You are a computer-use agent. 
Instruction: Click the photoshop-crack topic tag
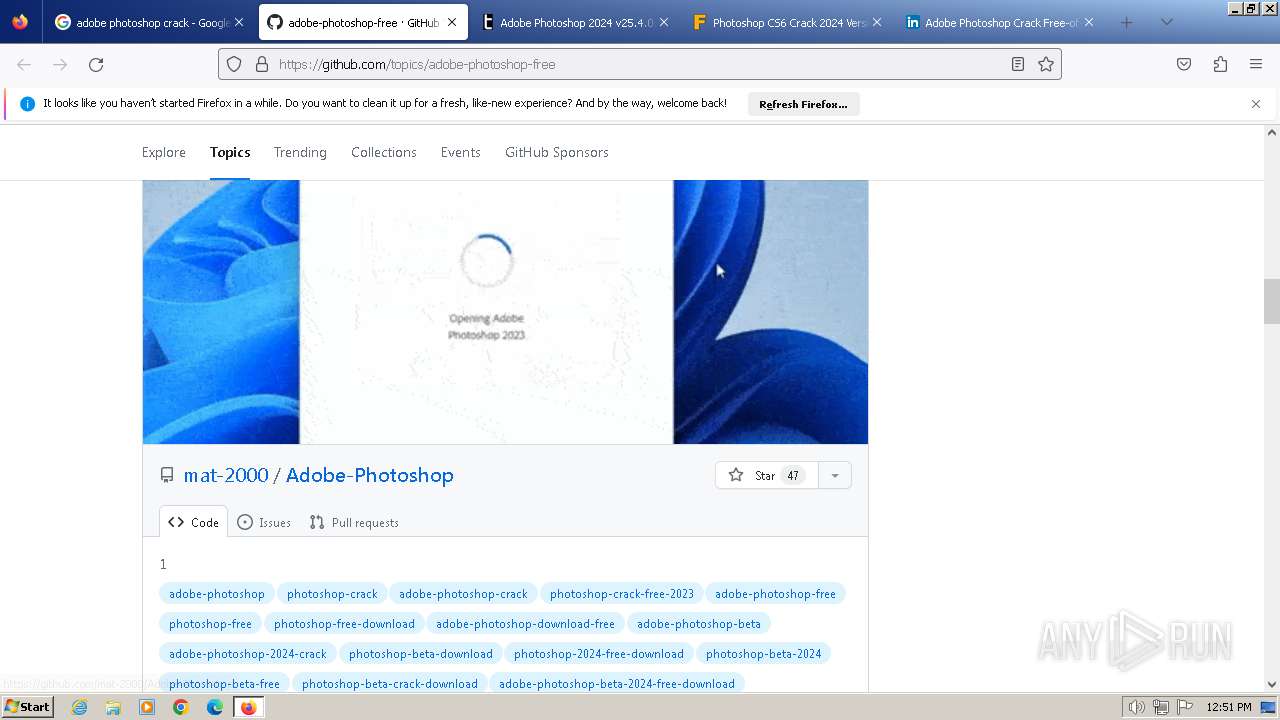(332, 594)
